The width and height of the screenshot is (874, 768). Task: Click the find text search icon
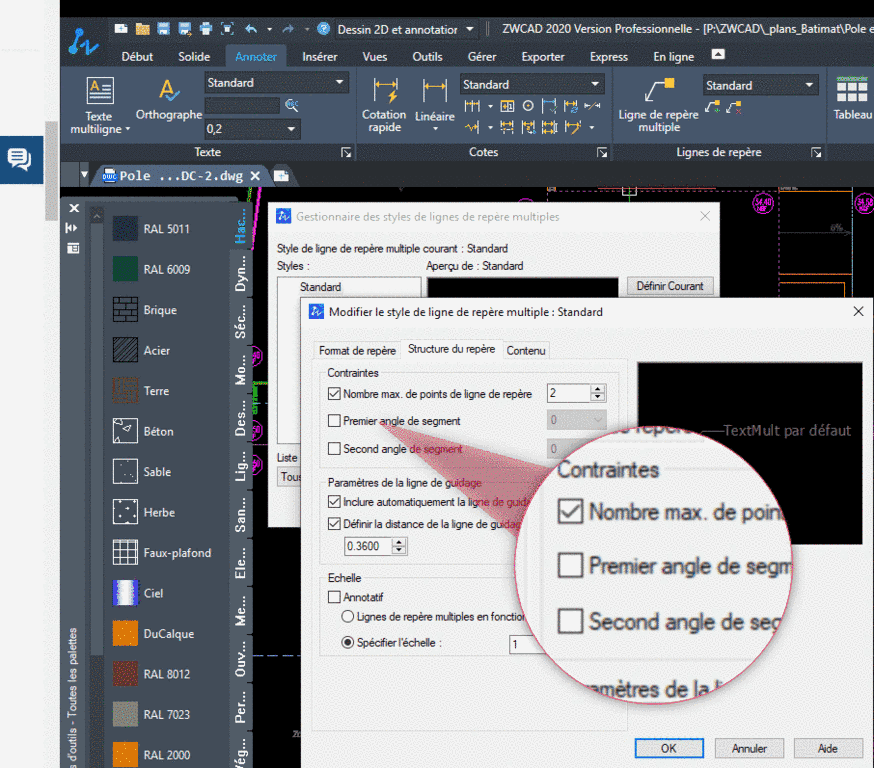pyautogui.click(x=292, y=105)
